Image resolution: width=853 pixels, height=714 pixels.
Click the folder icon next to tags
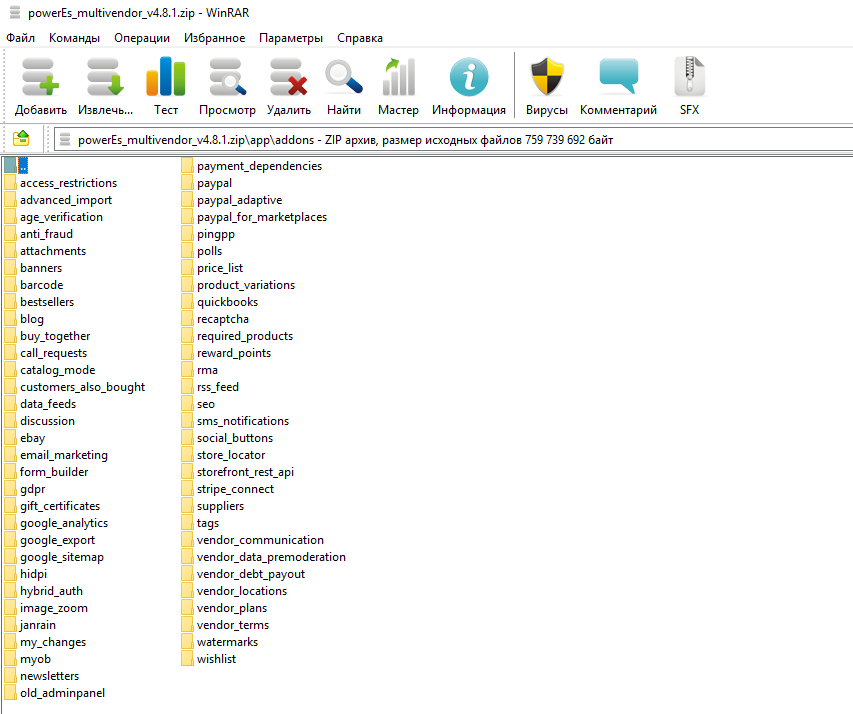pyautogui.click(x=187, y=522)
